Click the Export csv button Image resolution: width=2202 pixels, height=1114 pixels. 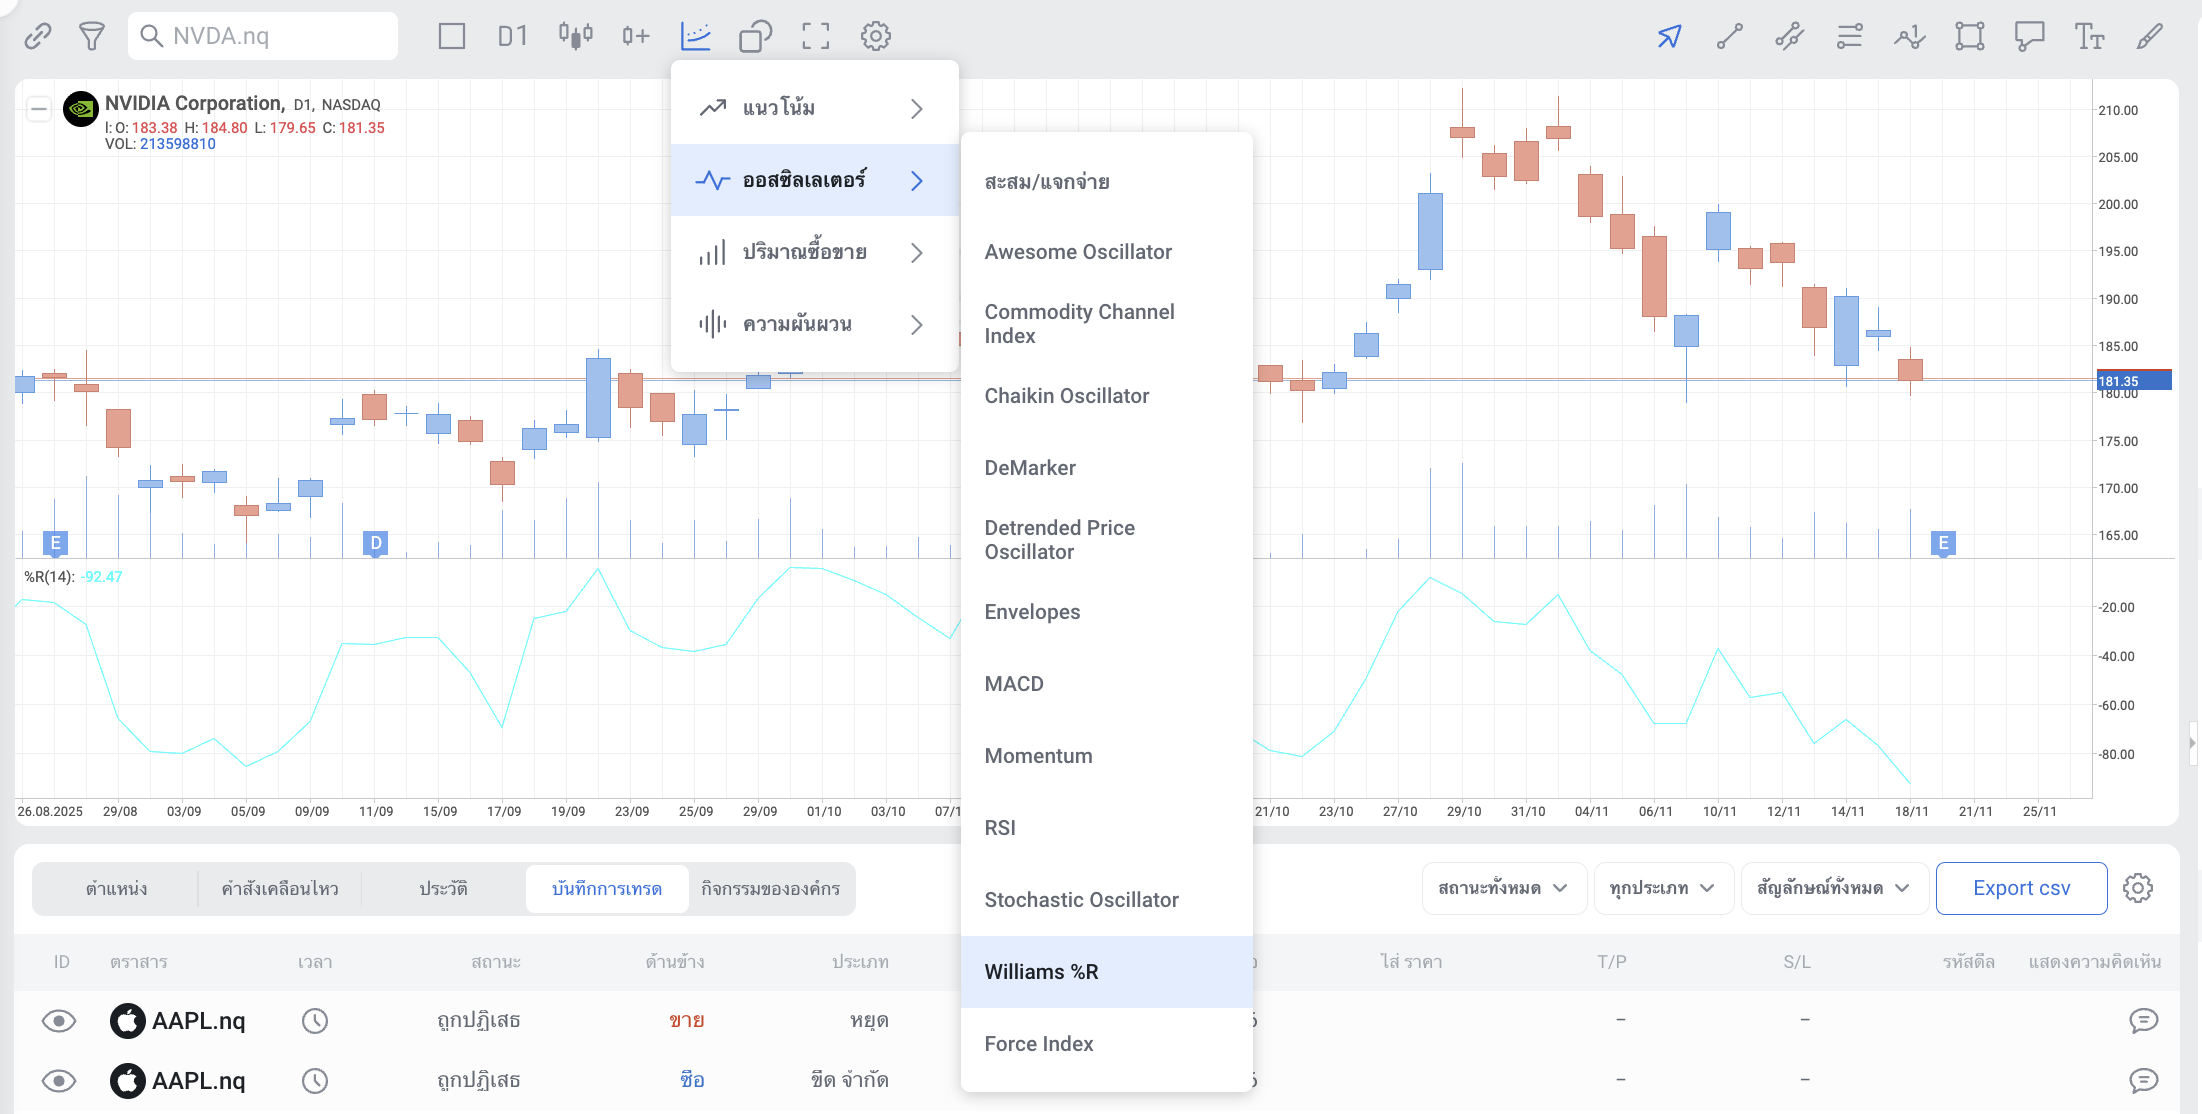pyautogui.click(x=2021, y=888)
